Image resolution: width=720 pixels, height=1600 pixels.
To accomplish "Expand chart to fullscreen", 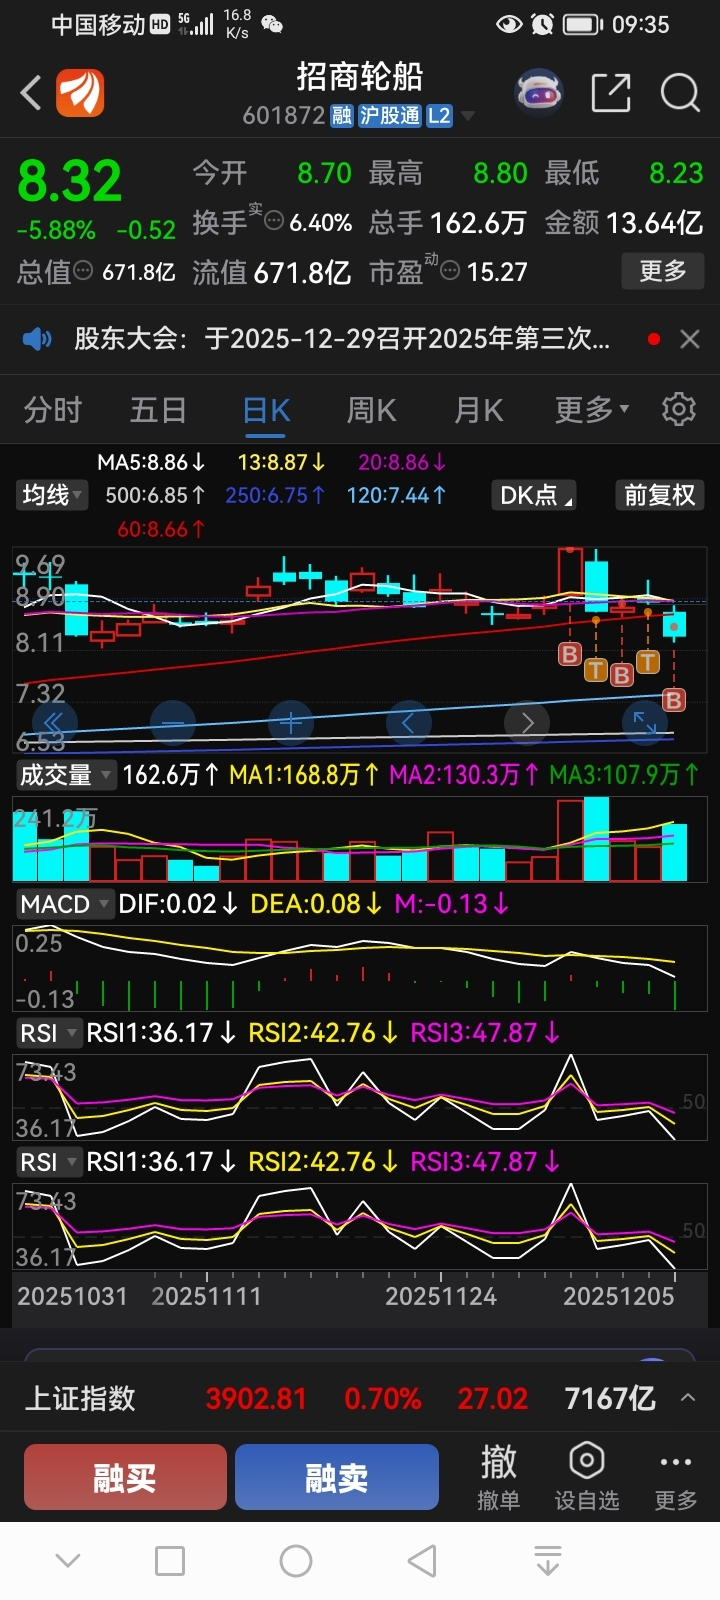I will (x=645, y=722).
